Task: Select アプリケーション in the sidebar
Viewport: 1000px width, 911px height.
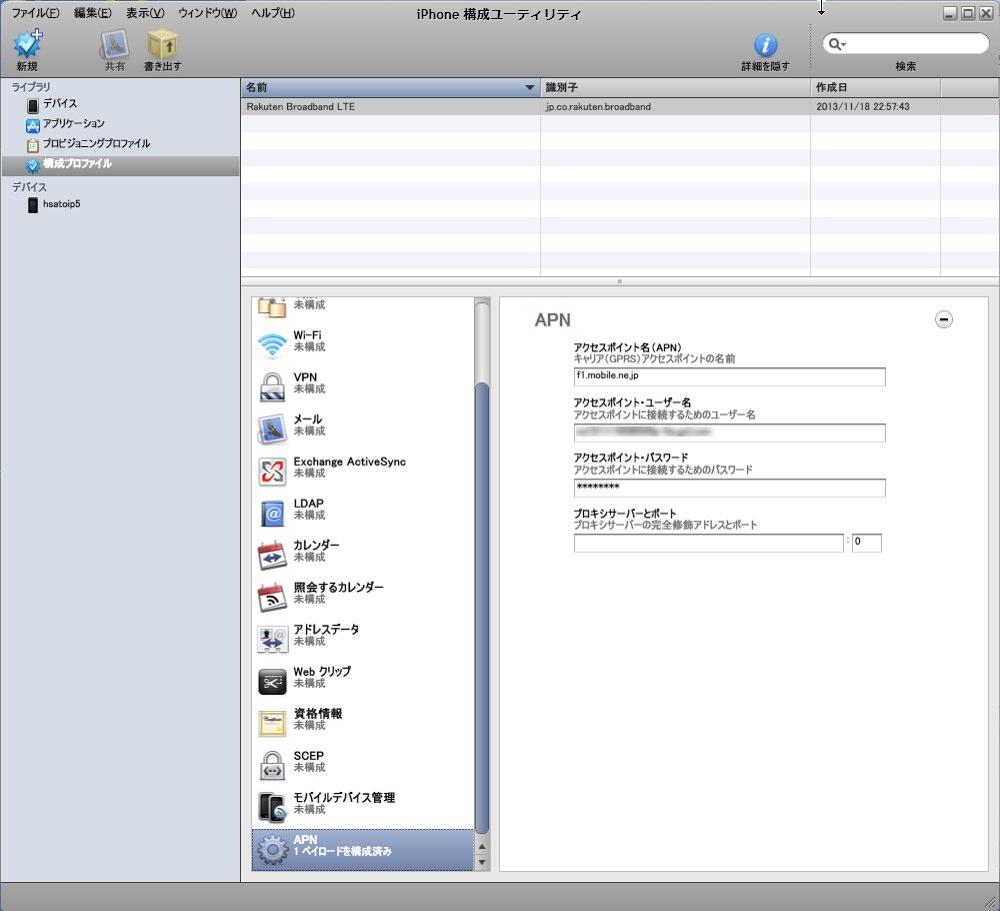Action: (73, 123)
